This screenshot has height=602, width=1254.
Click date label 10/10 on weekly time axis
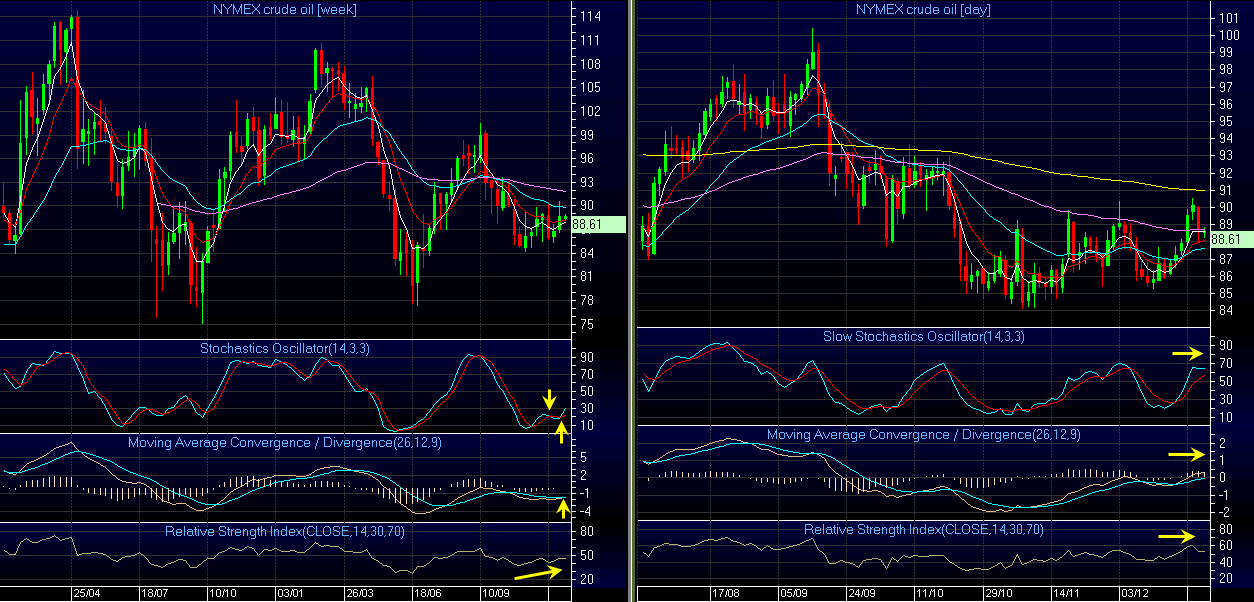tap(224, 593)
